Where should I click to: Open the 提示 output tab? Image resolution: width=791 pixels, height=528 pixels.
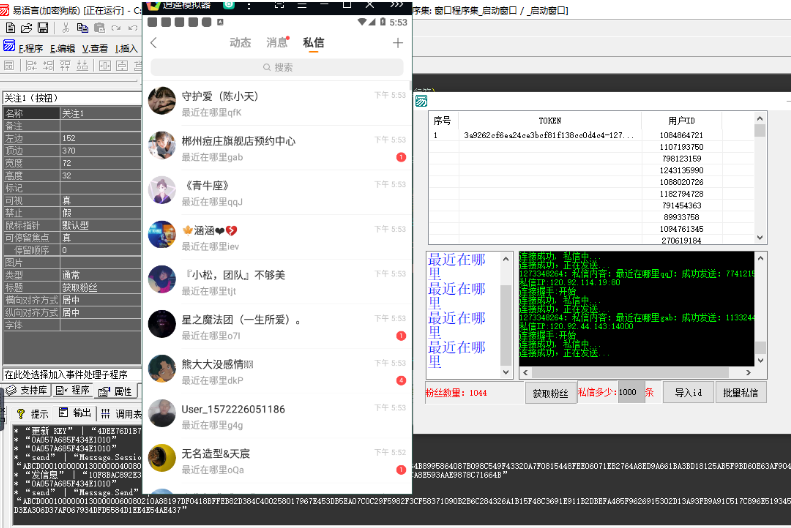pos(33,414)
